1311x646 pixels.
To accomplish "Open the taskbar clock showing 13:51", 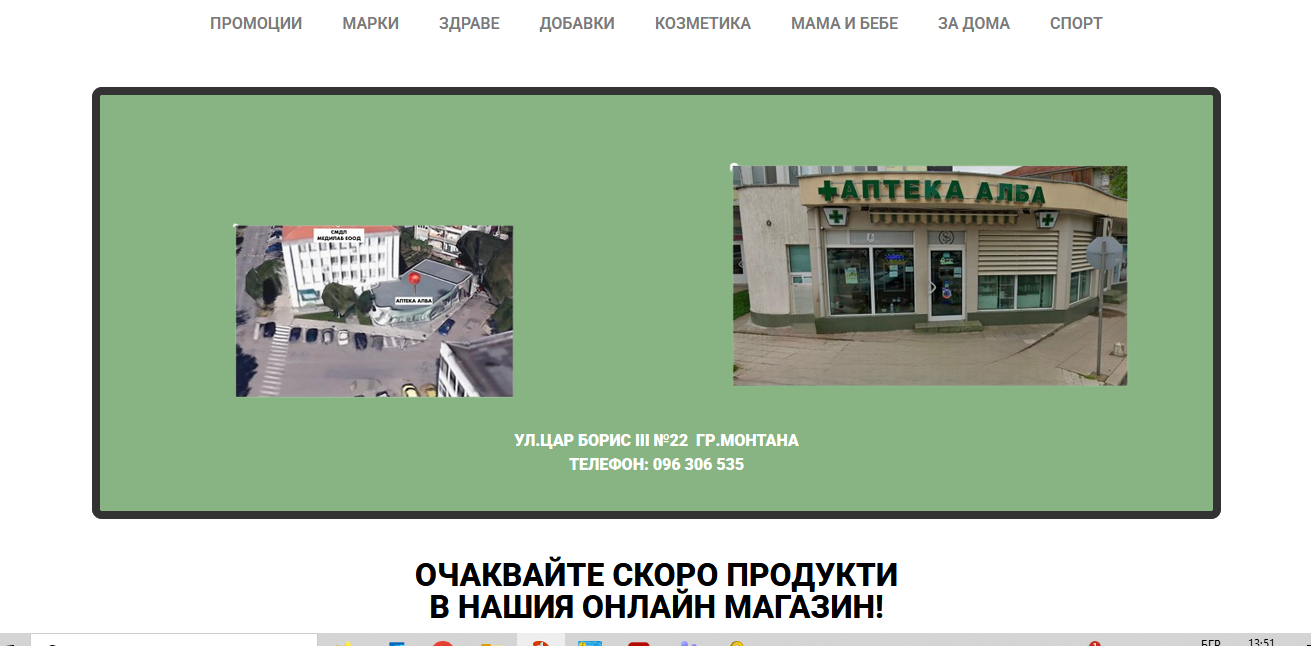I will pyautogui.click(x=1261, y=641).
